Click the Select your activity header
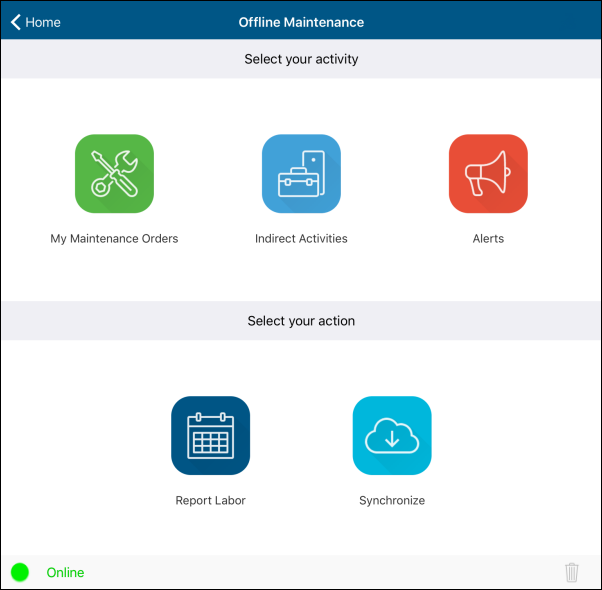 [x=301, y=59]
